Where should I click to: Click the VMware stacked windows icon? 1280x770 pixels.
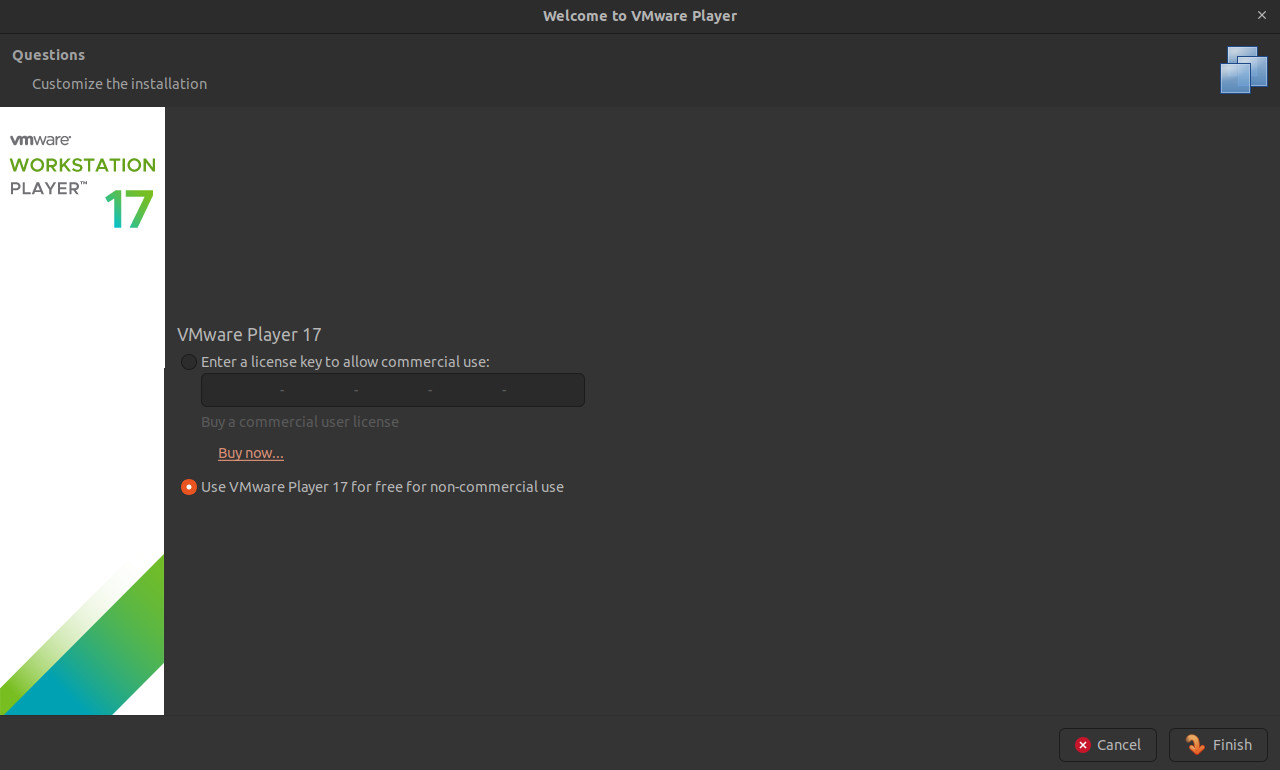click(x=1244, y=70)
